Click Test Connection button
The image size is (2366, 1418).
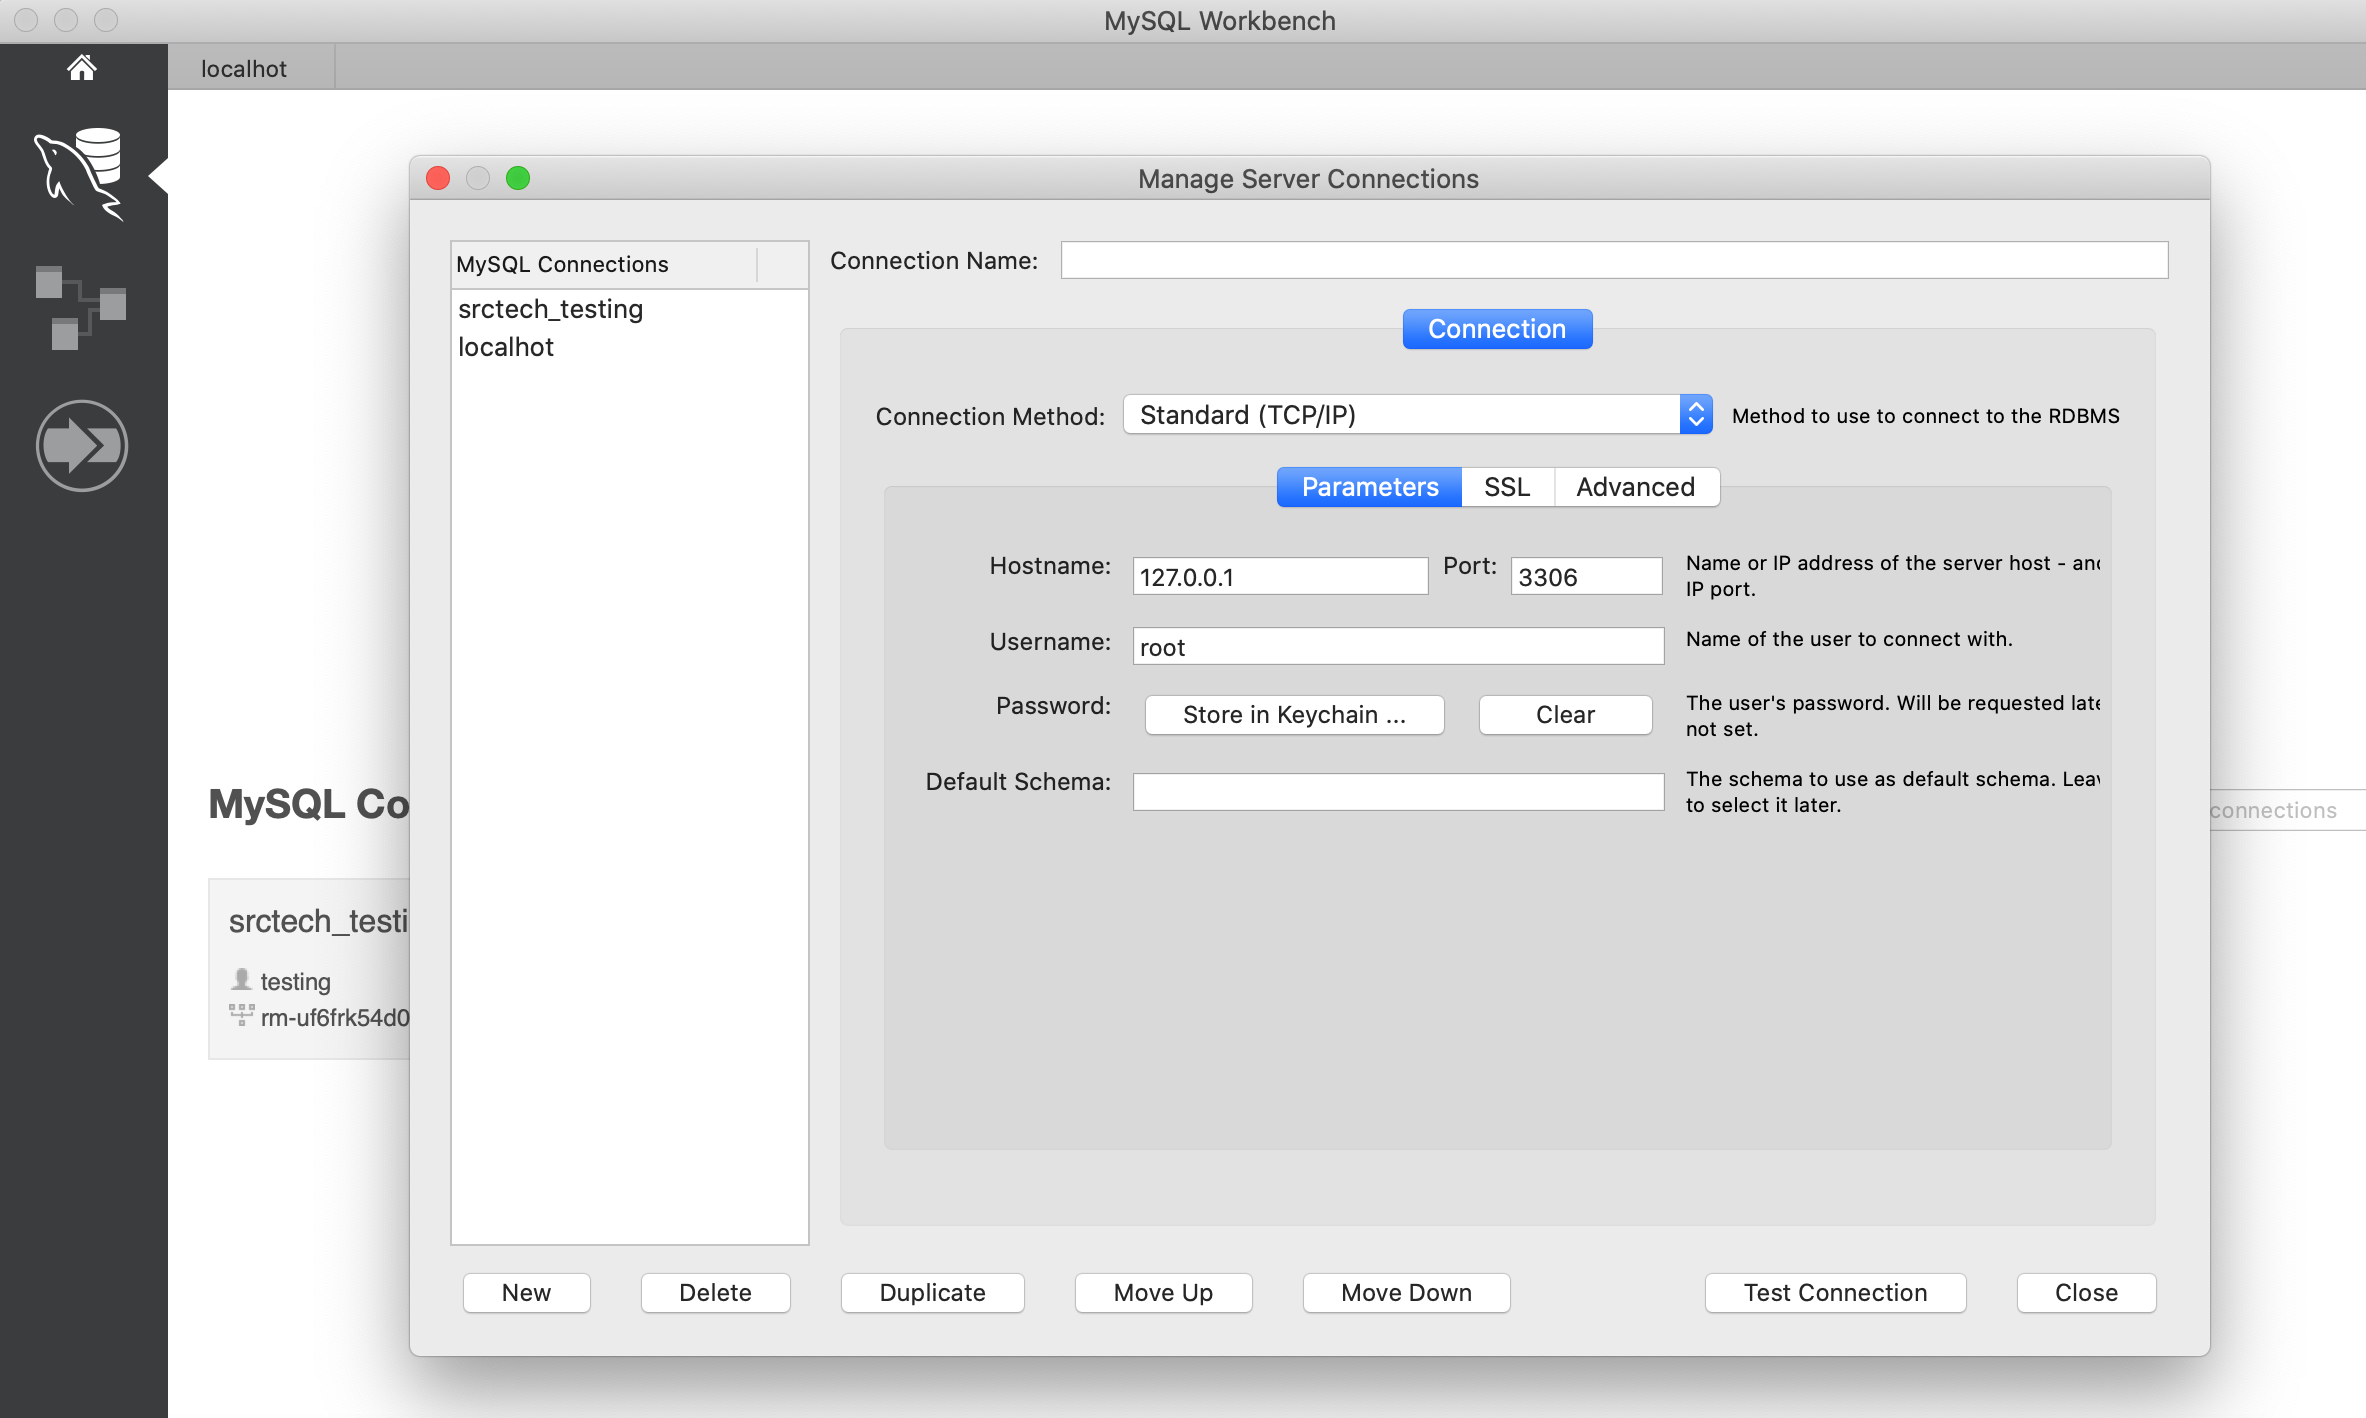tap(1835, 1293)
